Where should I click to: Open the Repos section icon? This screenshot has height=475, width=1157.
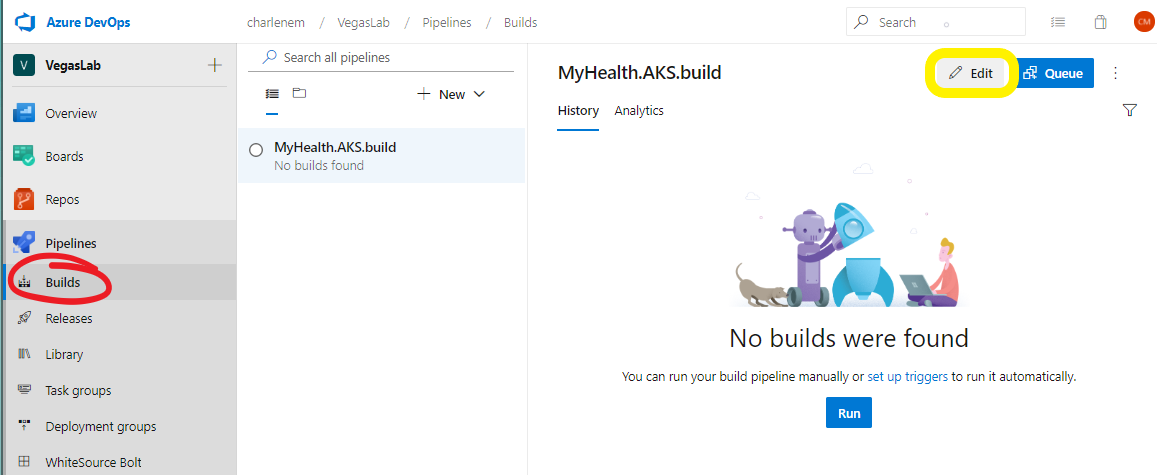tap(24, 199)
